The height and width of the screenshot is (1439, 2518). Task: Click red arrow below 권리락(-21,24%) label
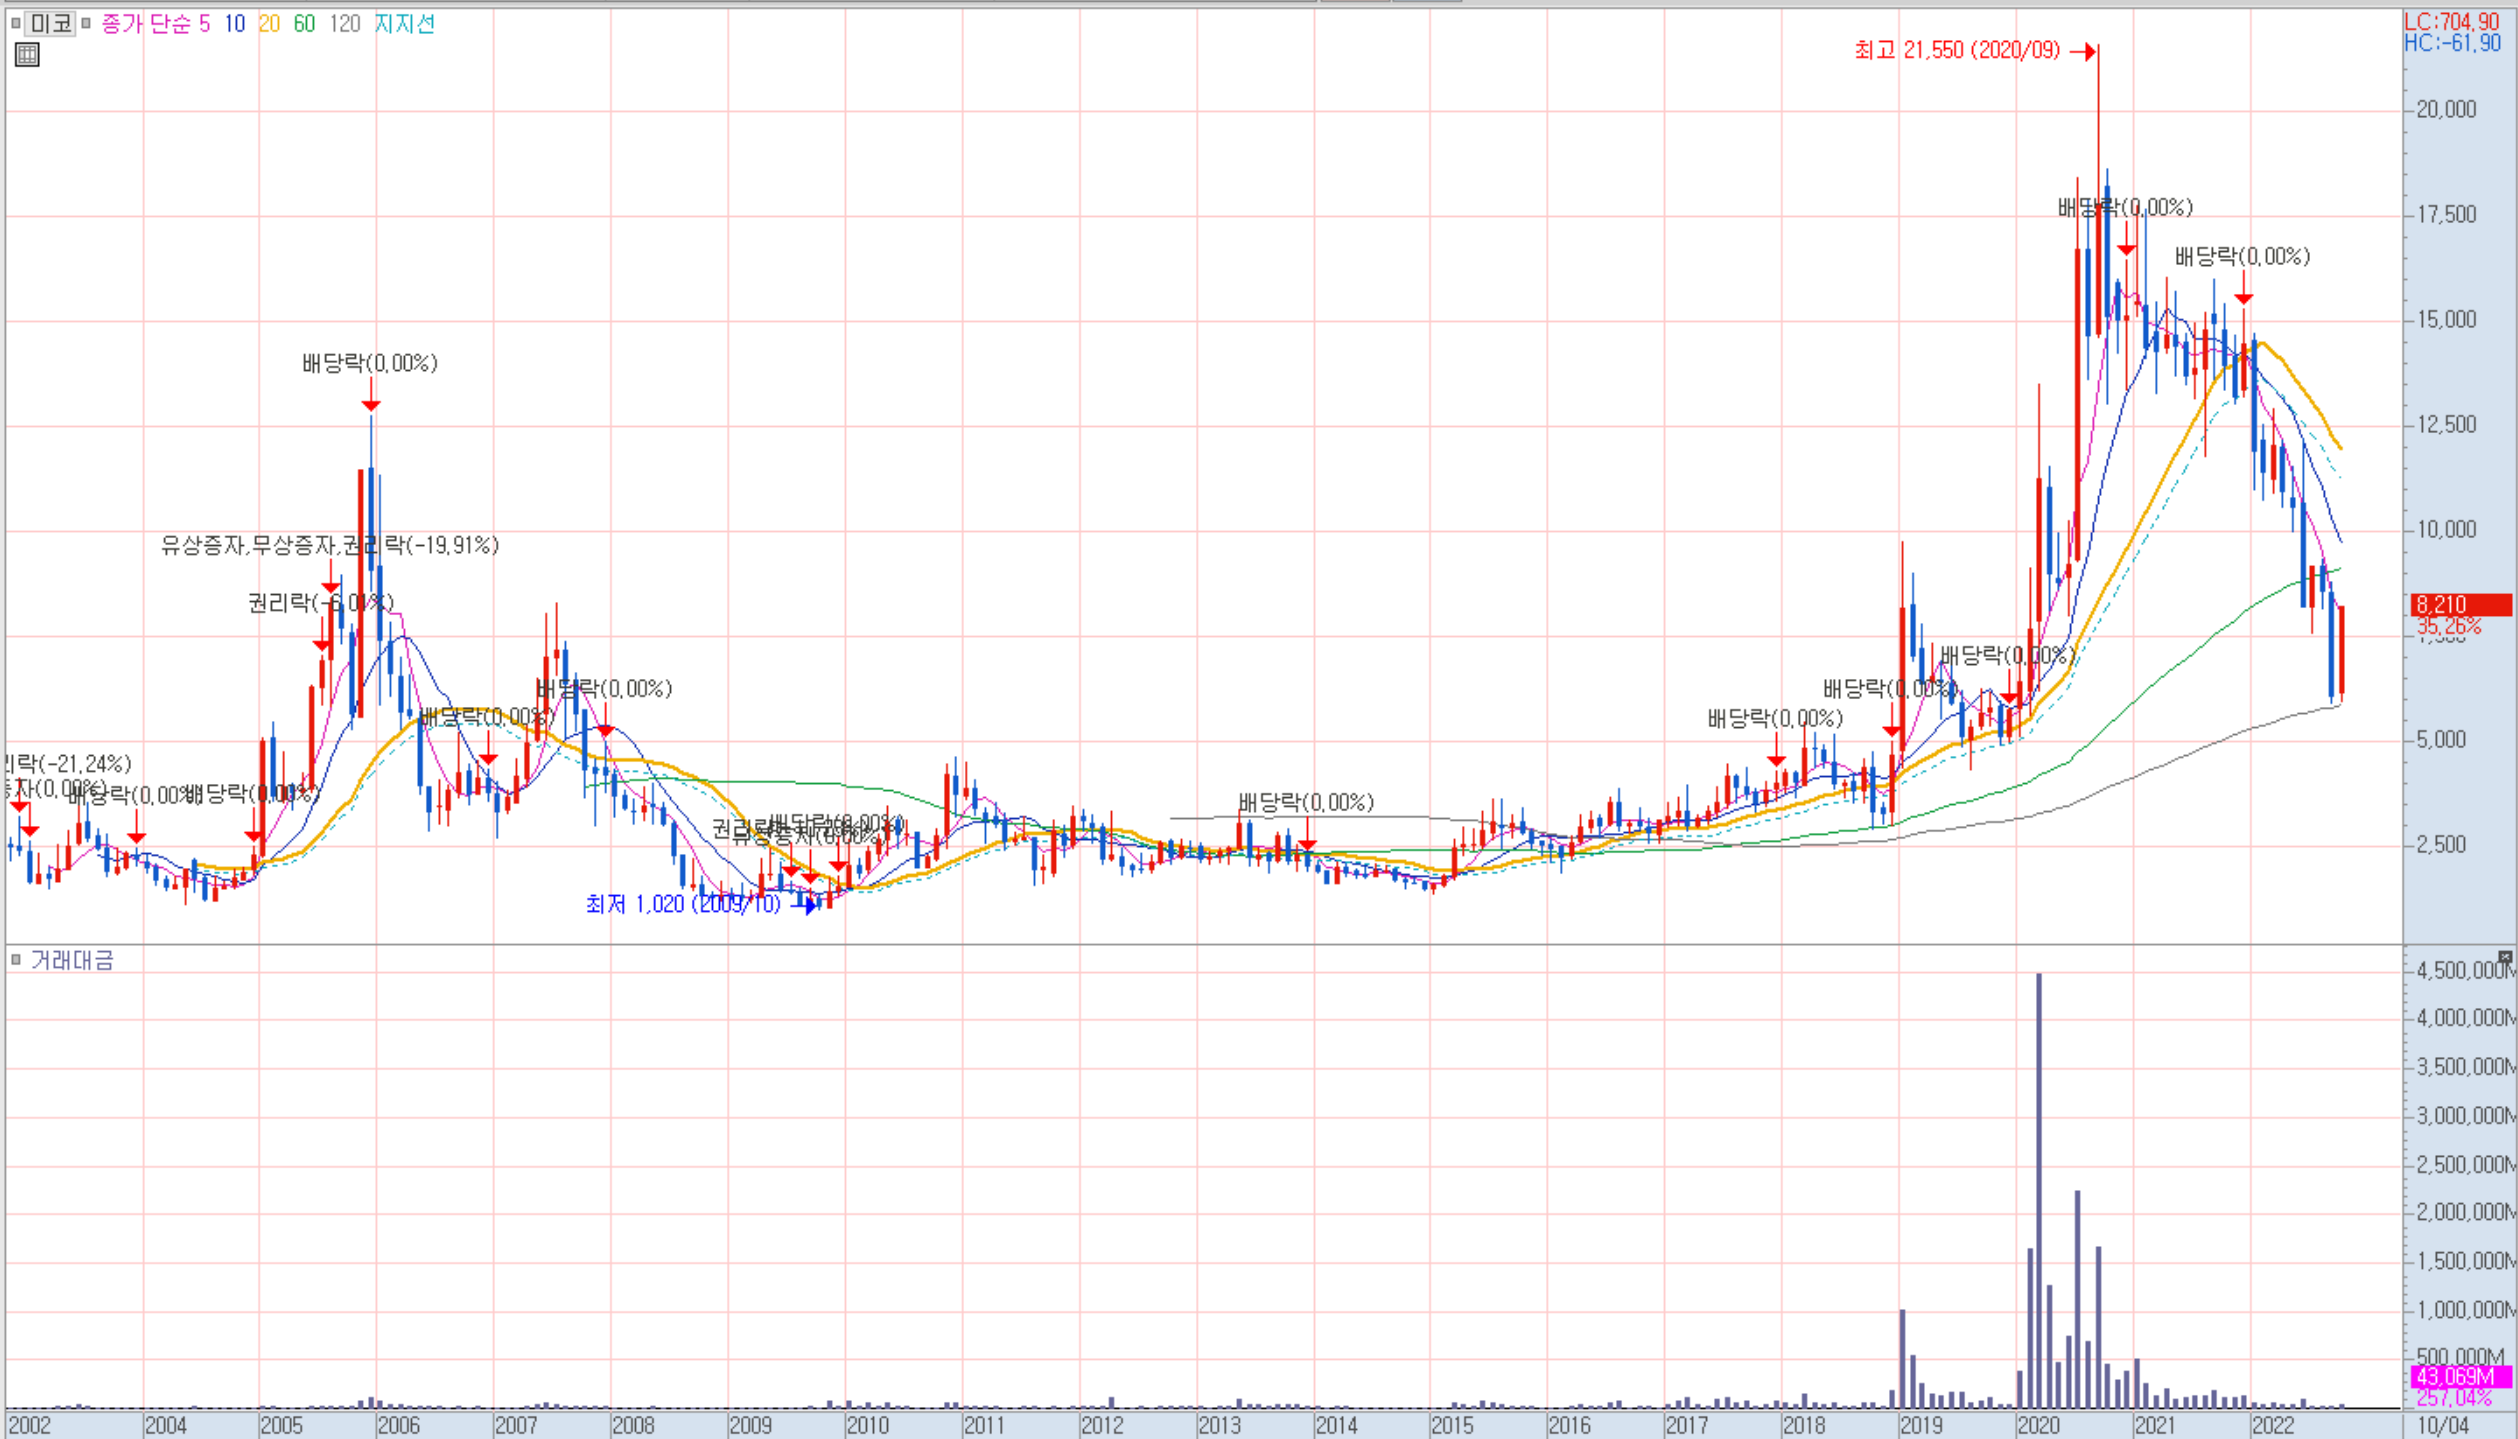click(x=20, y=804)
